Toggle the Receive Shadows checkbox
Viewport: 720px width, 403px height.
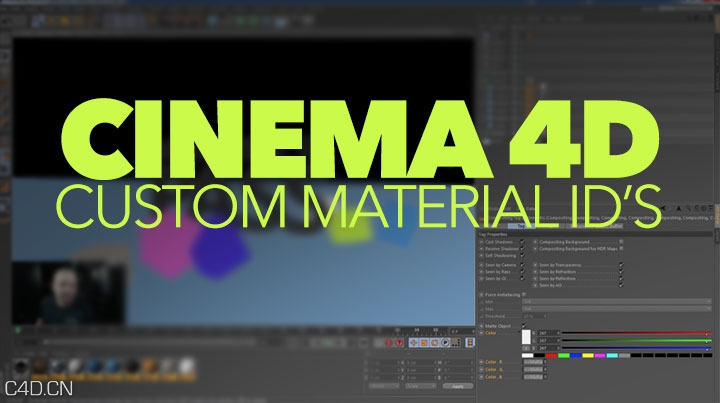[522, 248]
